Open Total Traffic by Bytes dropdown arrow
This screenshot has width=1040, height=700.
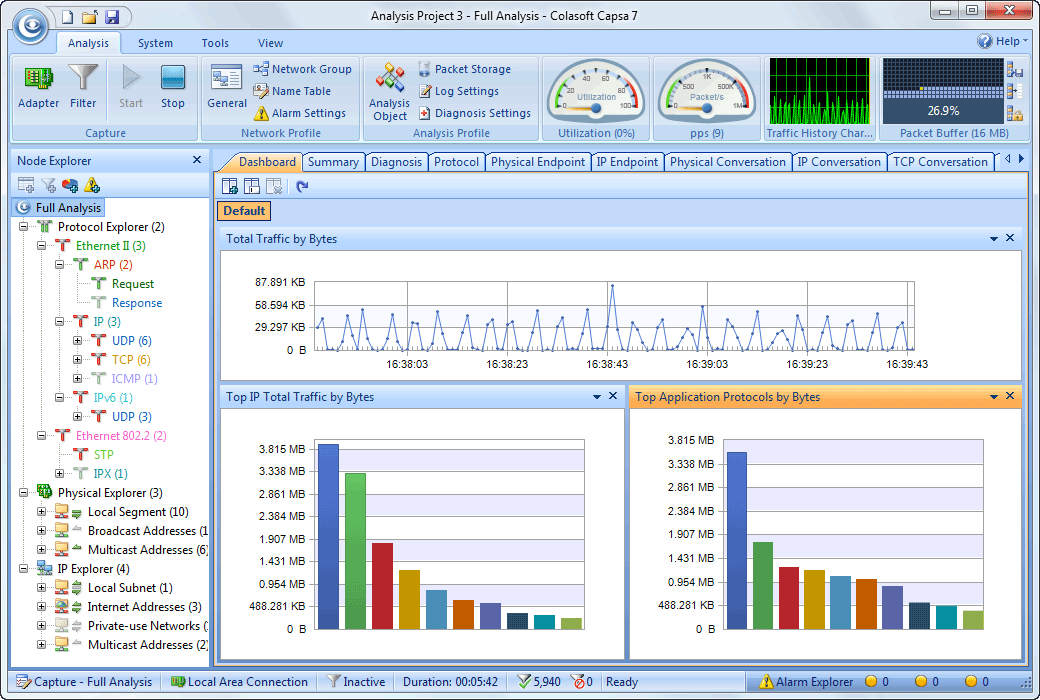click(994, 238)
